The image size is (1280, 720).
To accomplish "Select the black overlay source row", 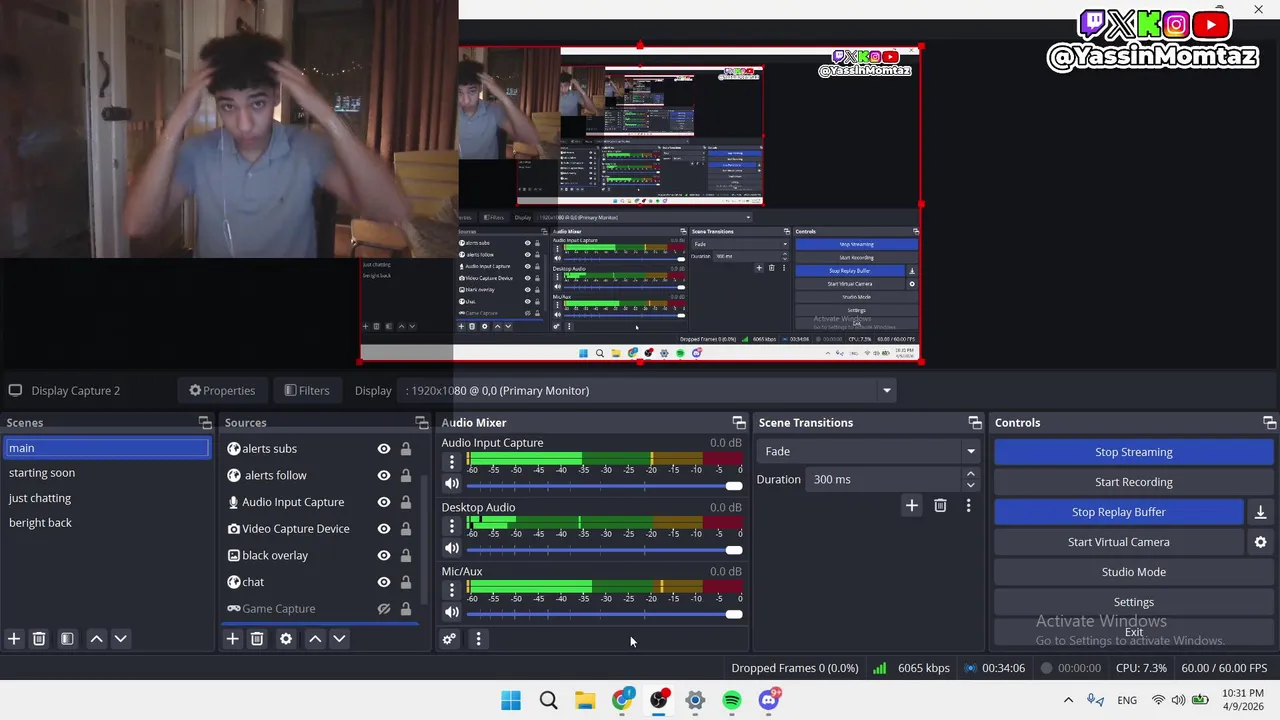I will coord(320,556).
